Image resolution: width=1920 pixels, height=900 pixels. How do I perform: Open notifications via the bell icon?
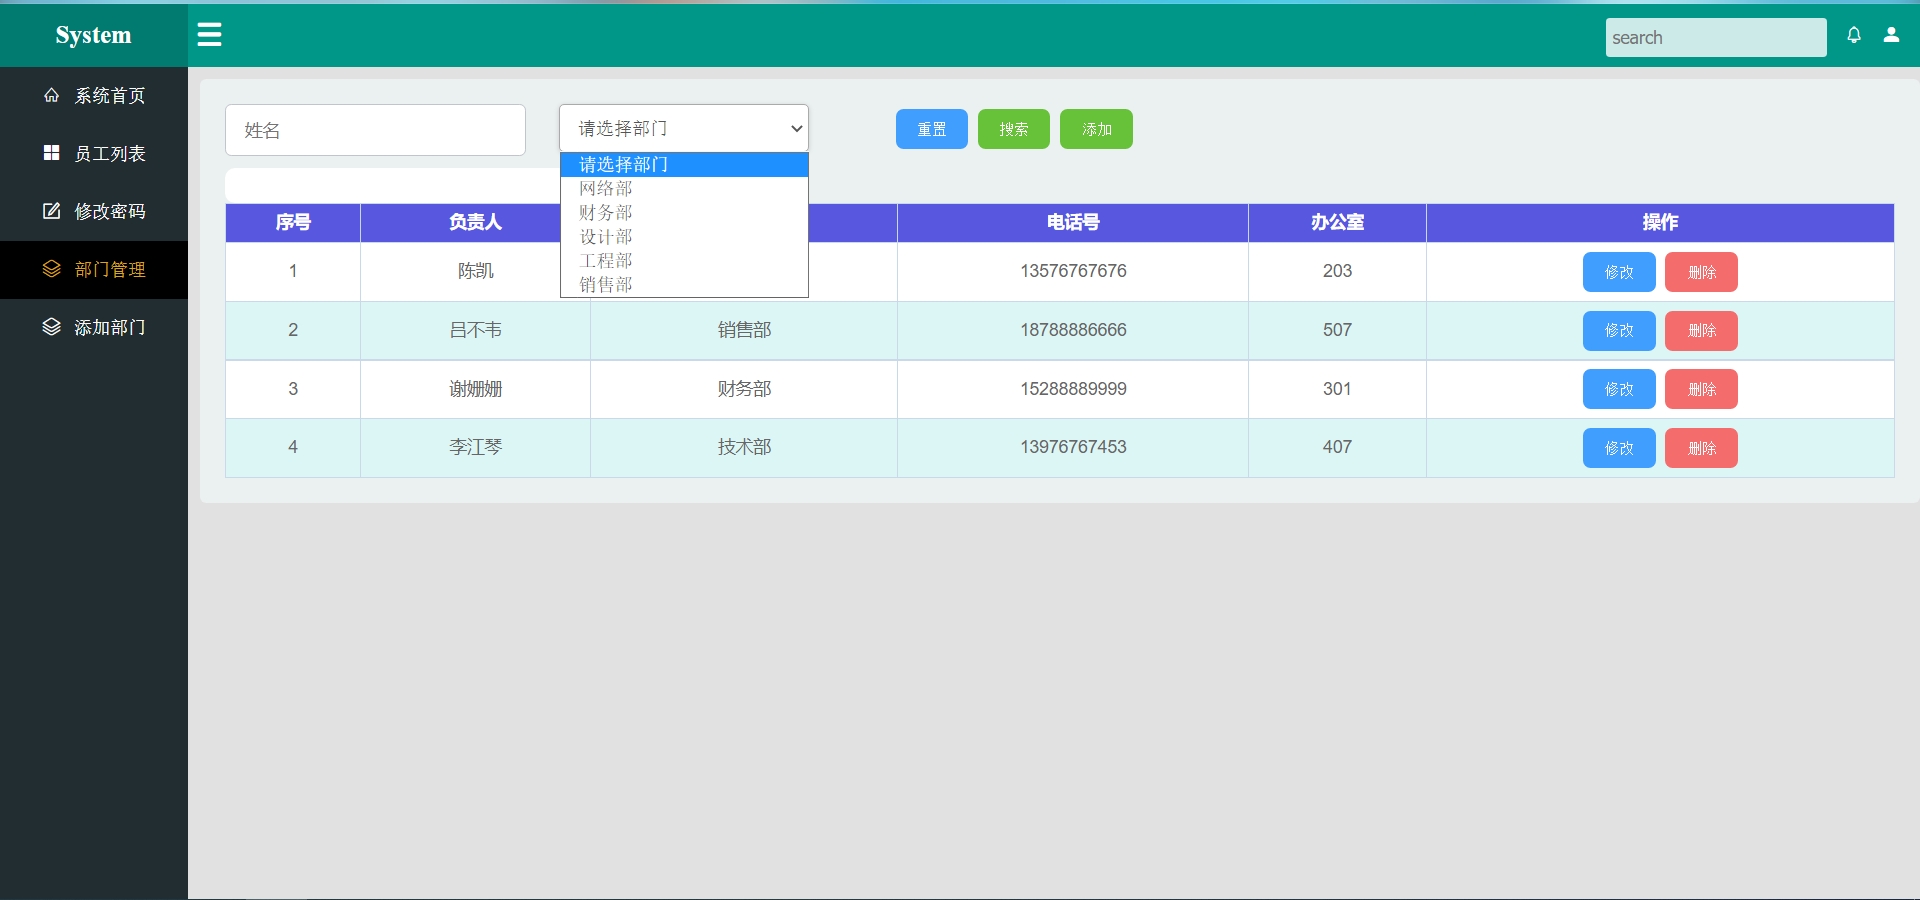(x=1855, y=35)
